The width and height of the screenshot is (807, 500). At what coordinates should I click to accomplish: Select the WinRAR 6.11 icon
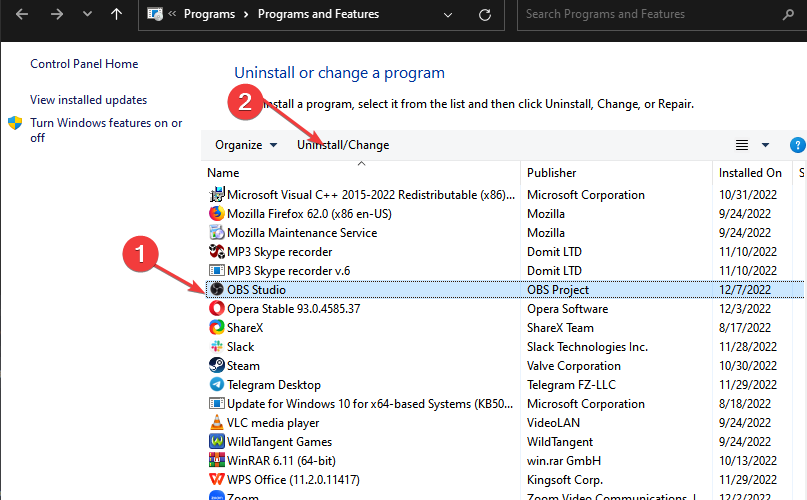click(217, 460)
